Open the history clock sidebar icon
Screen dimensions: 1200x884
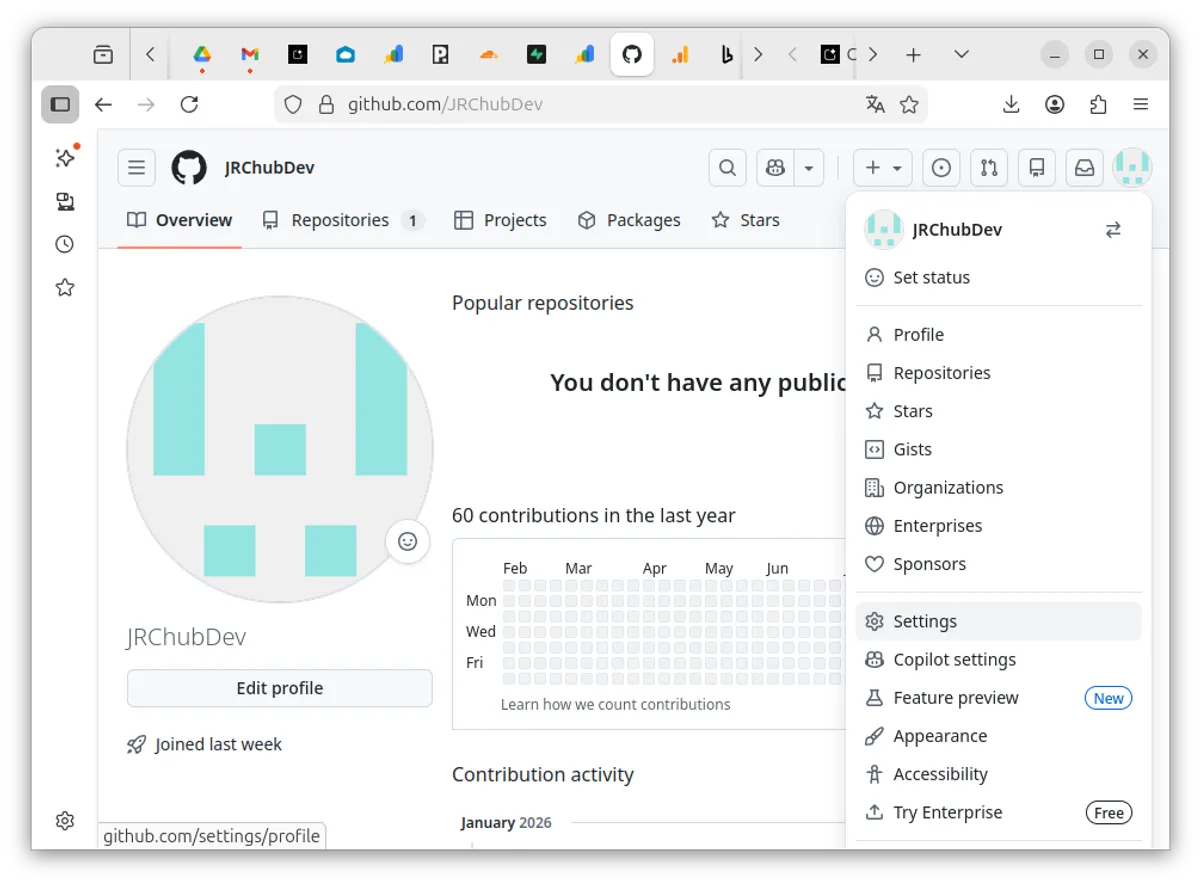click(65, 245)
